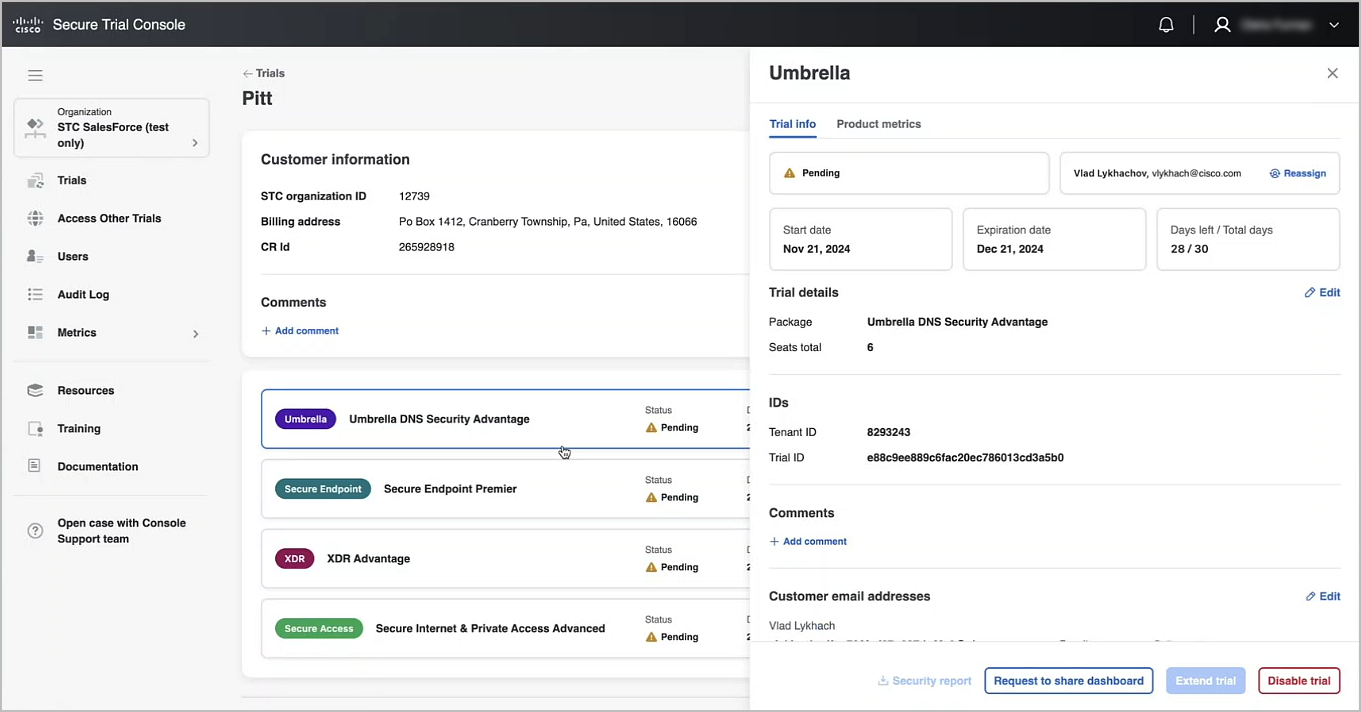This screenshot has height=712, width=1361.
Task: Open Documentation in sidebar
Action: pos(98,467)
